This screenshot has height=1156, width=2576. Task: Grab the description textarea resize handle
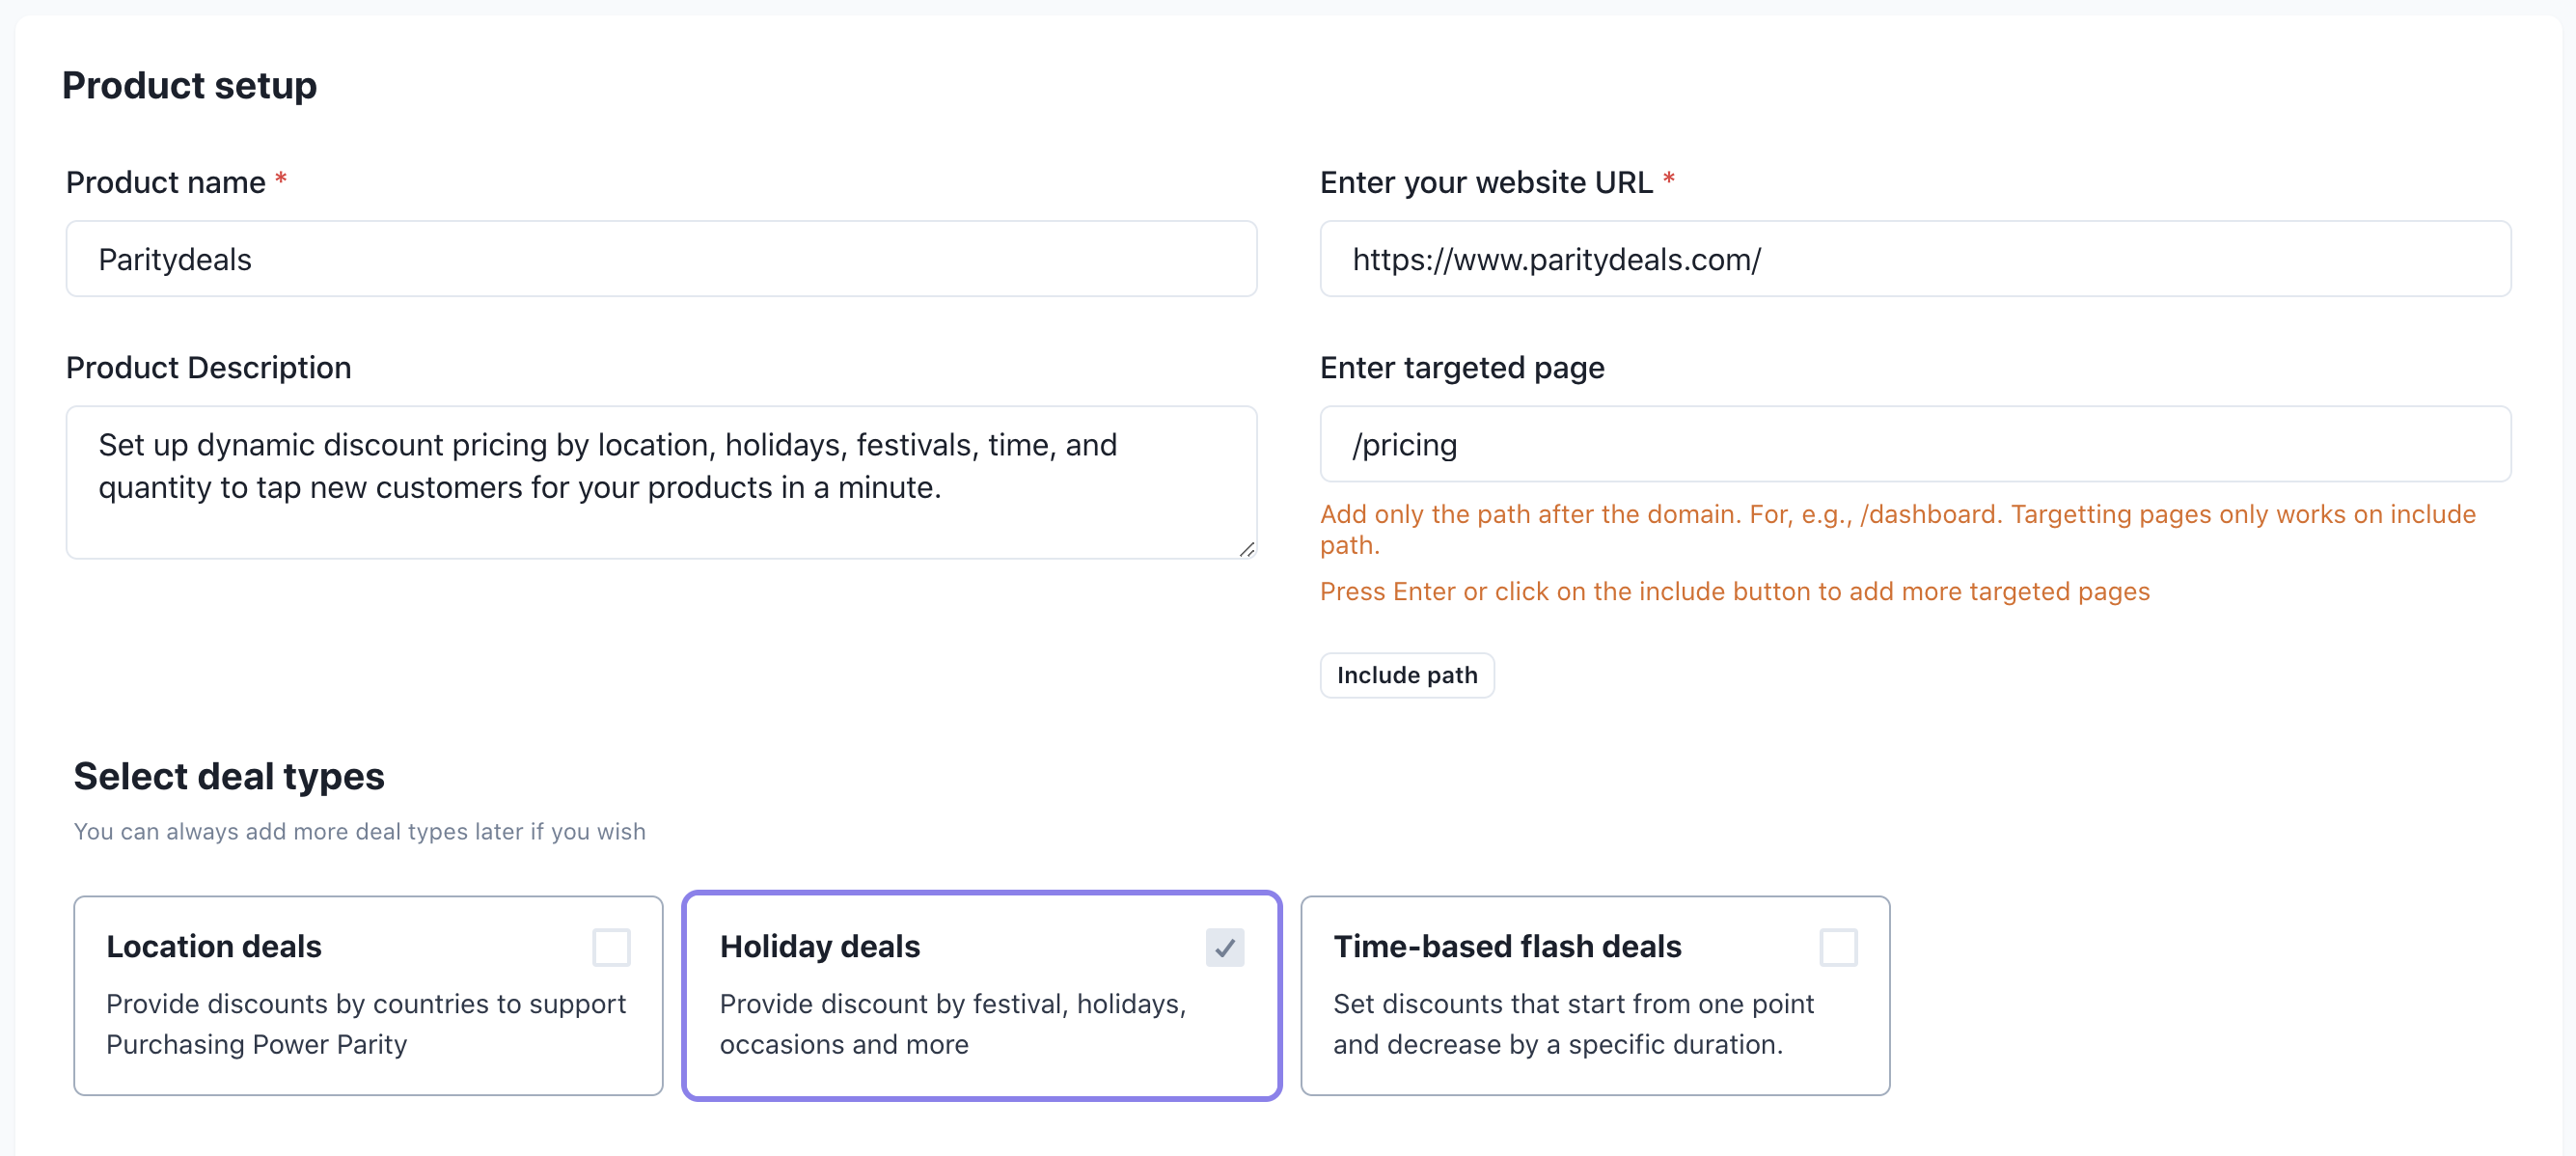point(1246,549)
